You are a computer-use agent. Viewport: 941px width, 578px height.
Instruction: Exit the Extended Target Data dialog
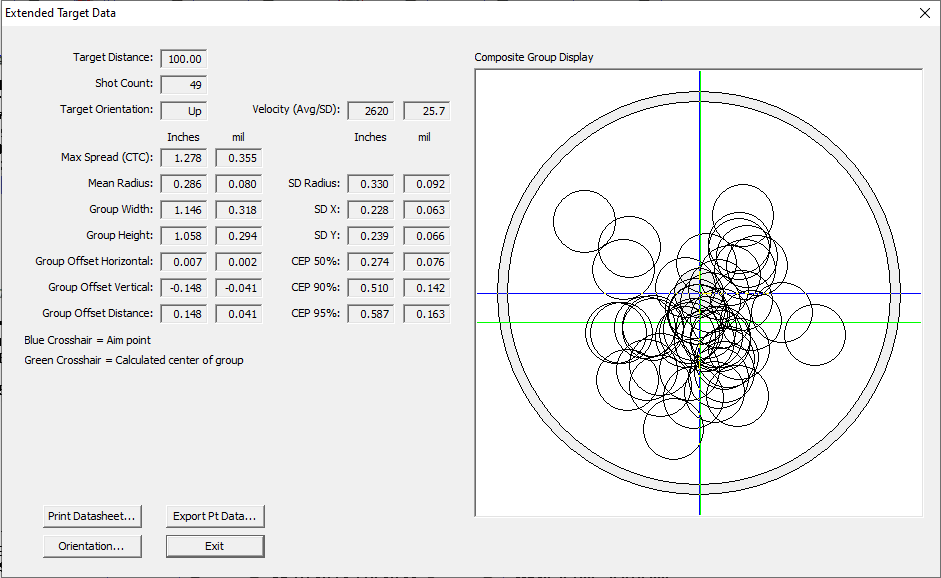(215, 546)
